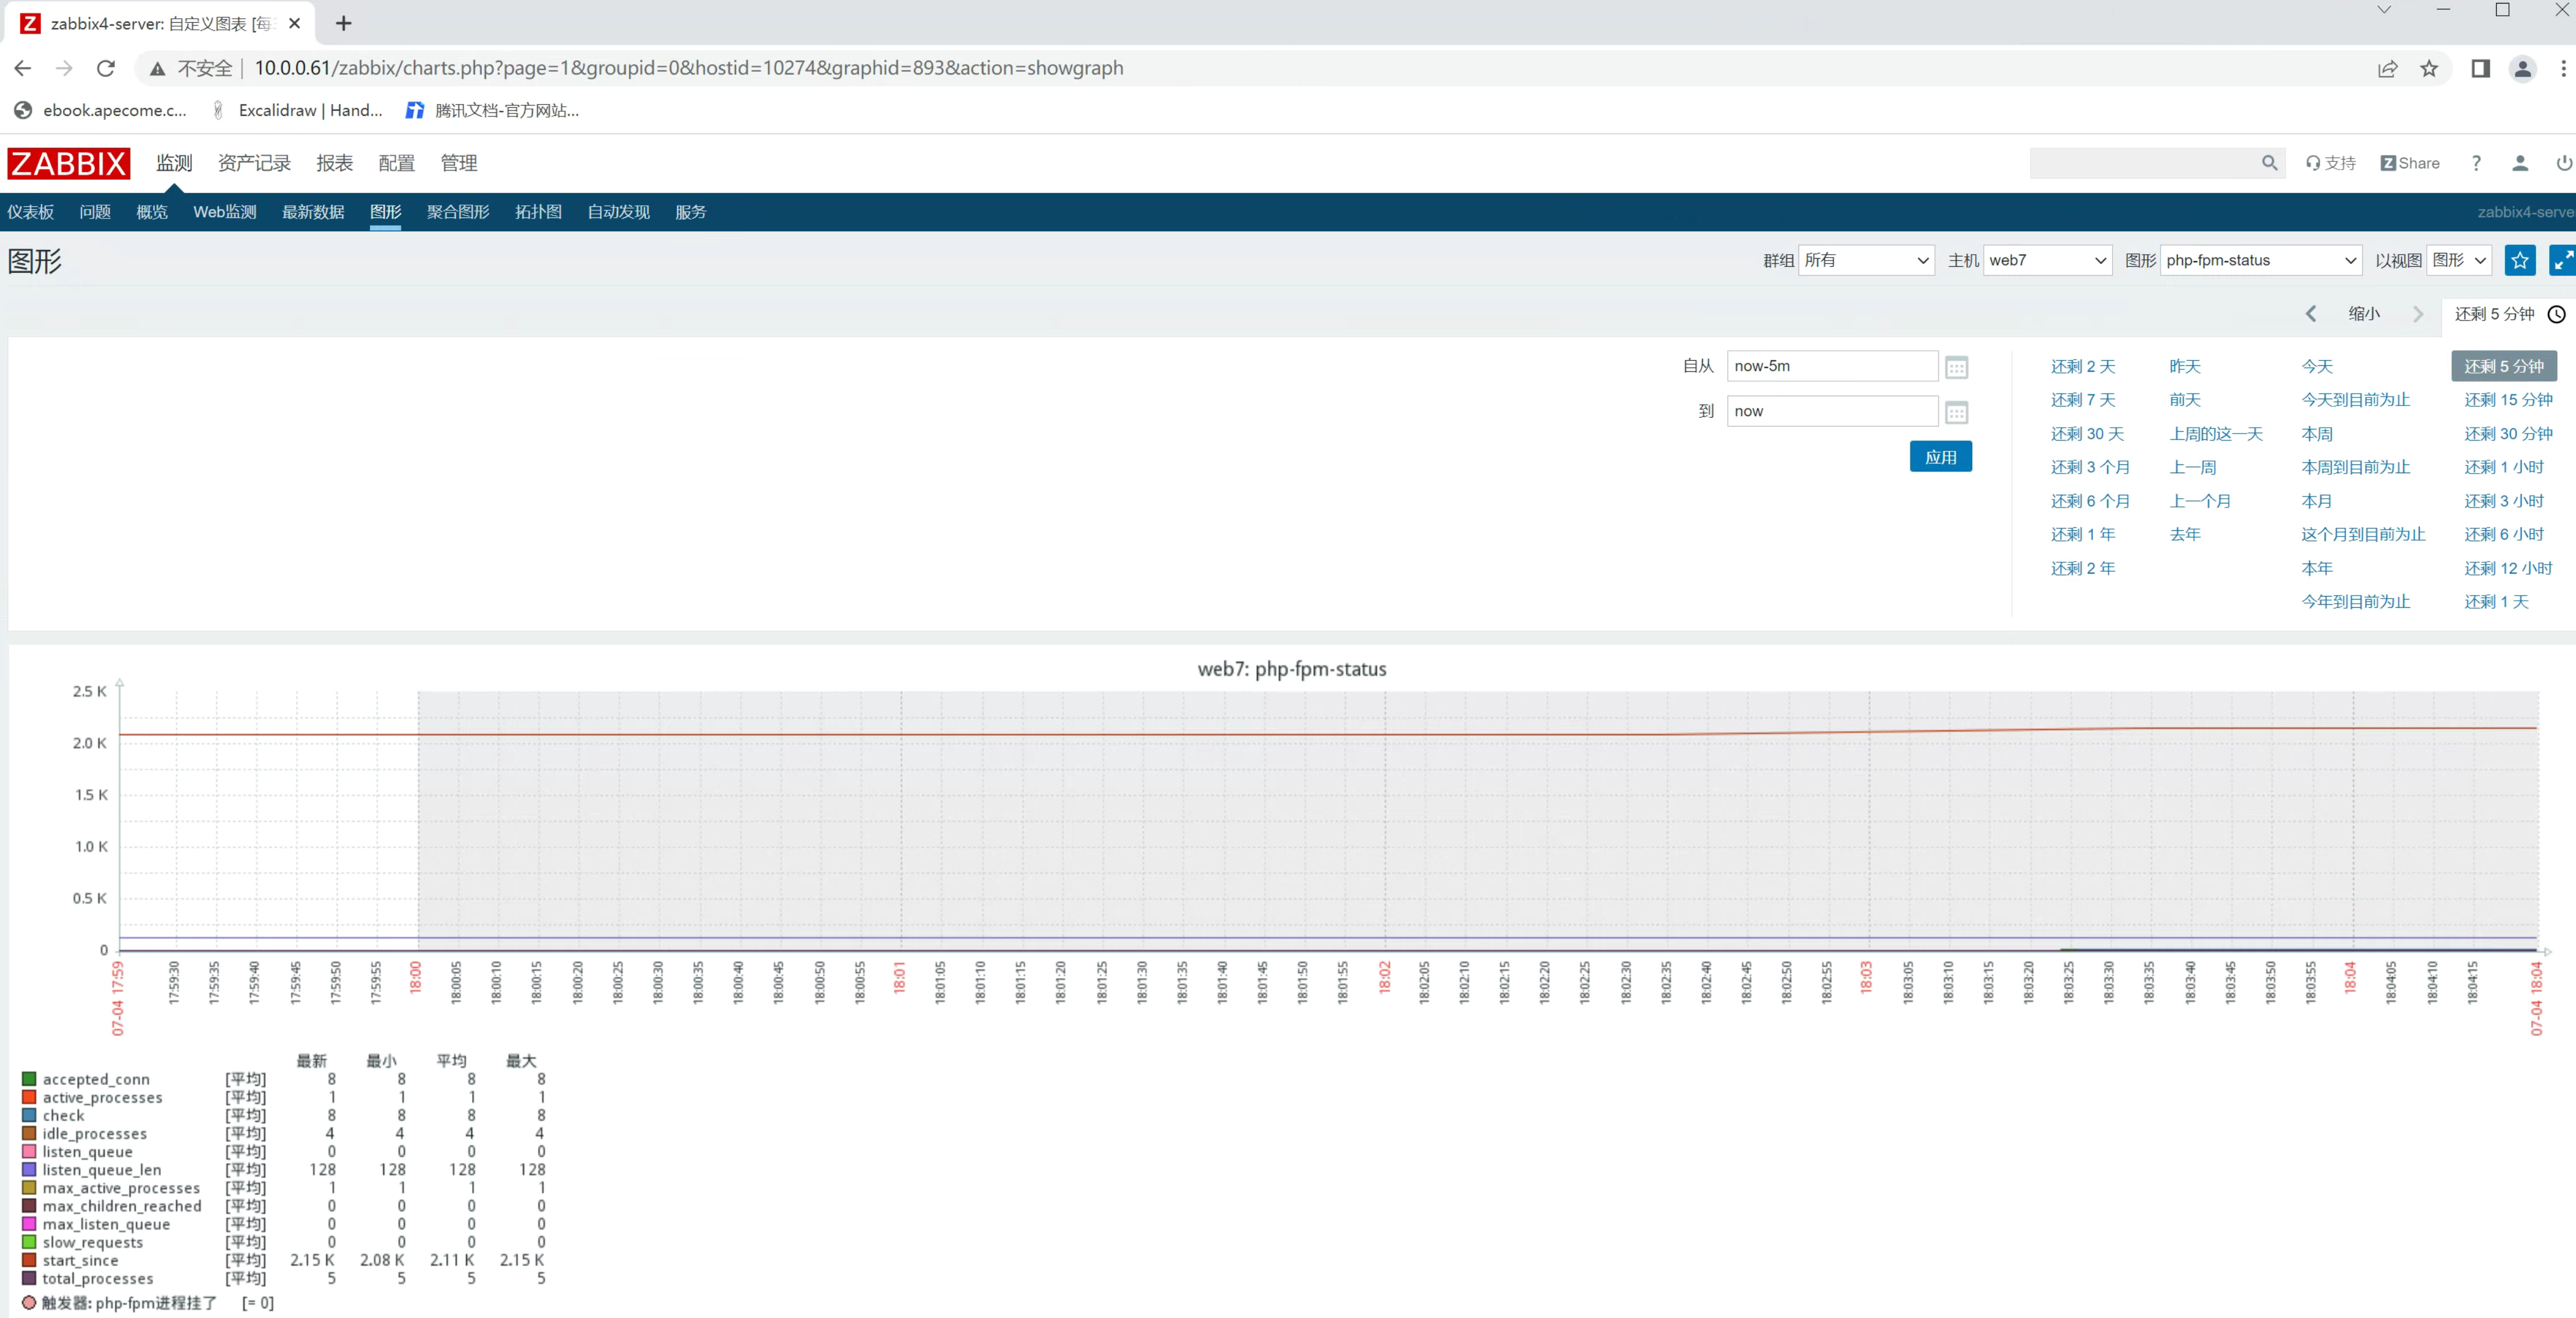Click the search magnifier icon in Zabbix header
This screenshot has width=2576, height=1318.
tap(2269, 163)
